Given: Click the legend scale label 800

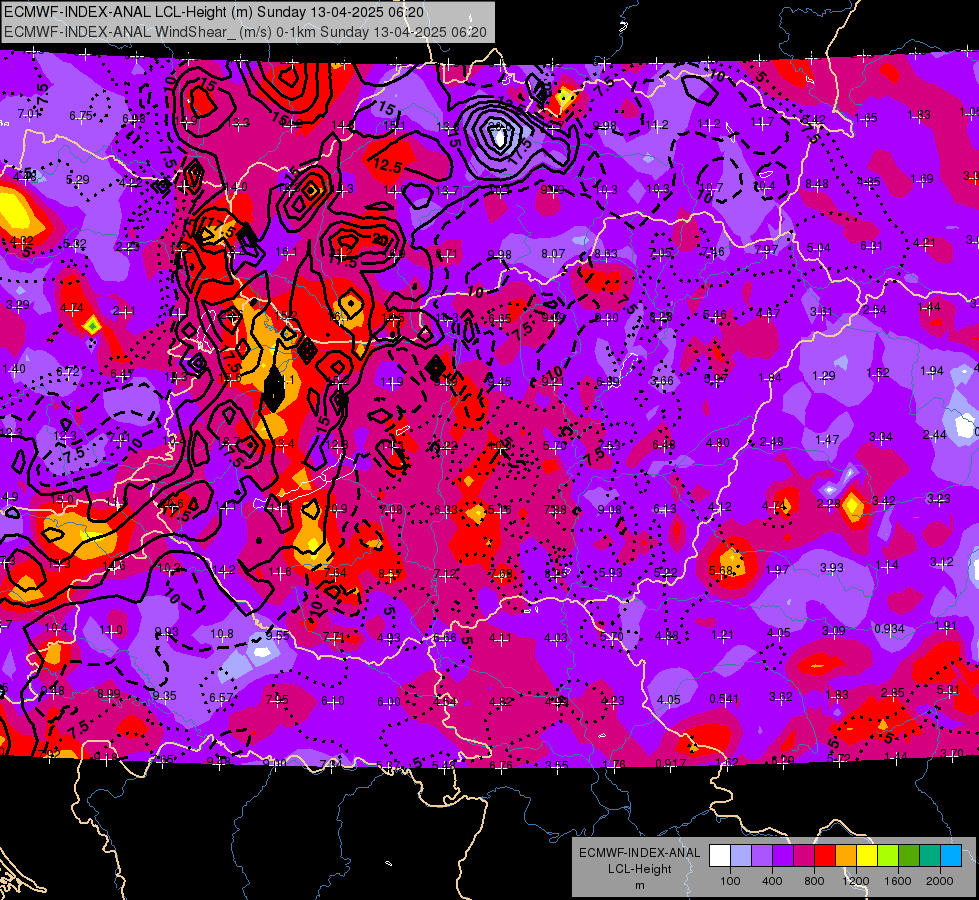Looking at the screenshot, I should [814, 881].
